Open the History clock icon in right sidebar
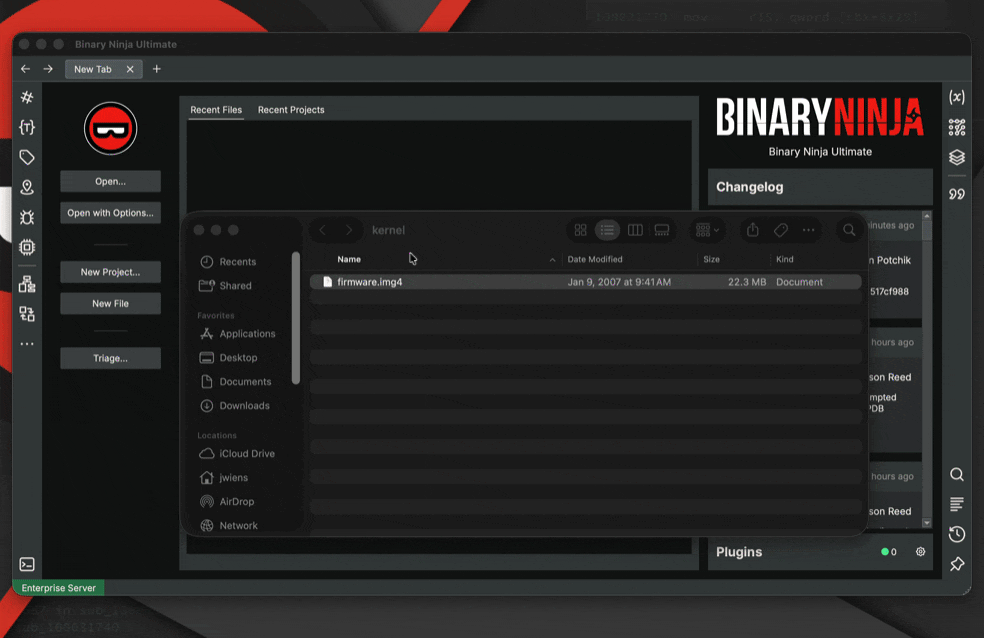Viewport: 984px width, 638px height. click(x=957, y=534)
